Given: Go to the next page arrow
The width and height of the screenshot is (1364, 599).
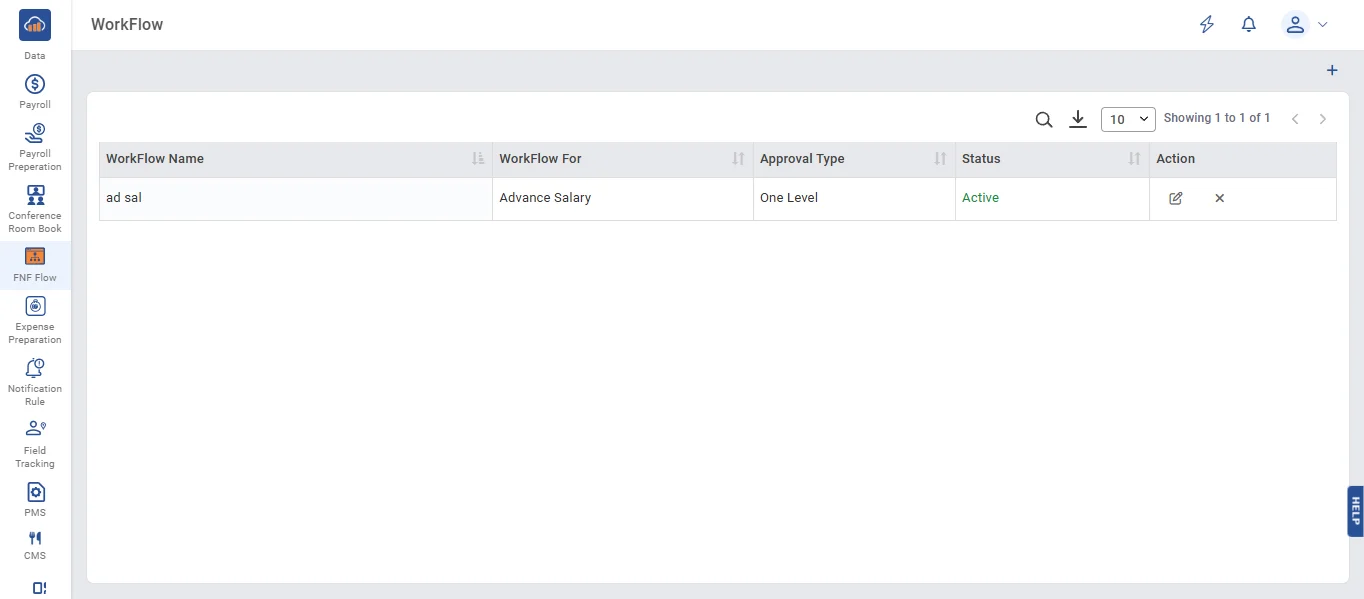Looking at the screenshot, I should point(1322,119).
